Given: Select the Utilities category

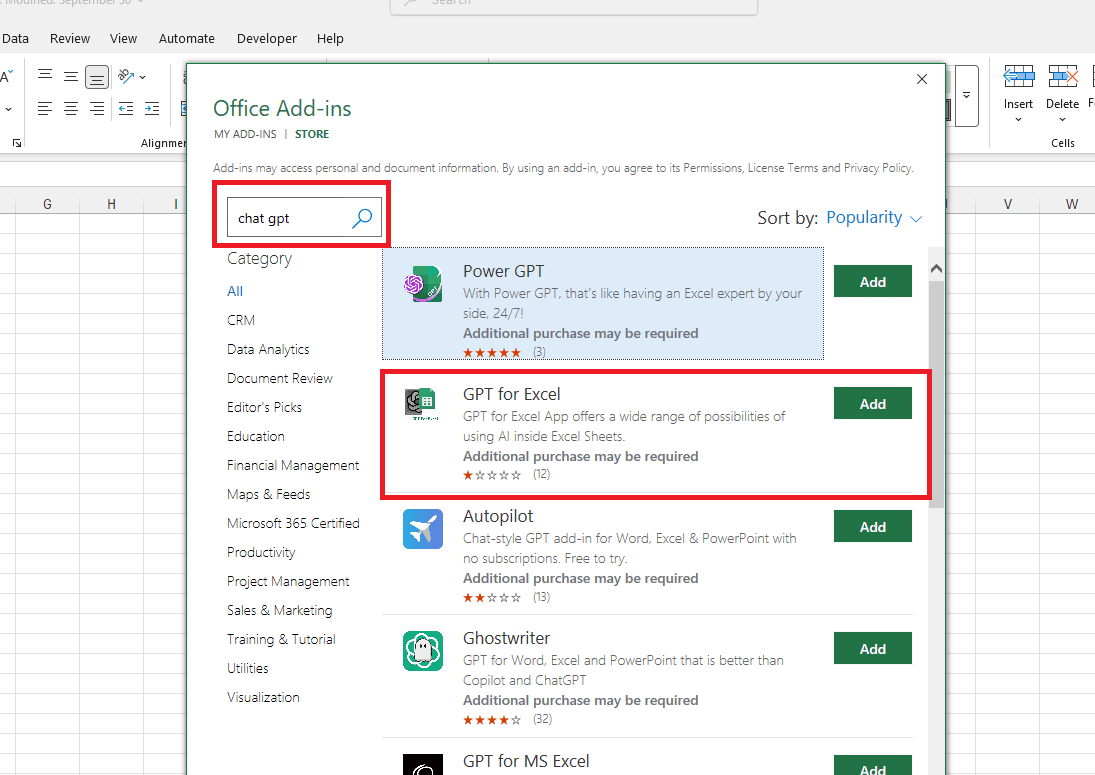Looking at the screenshot, I should click(x=247, y=668).
